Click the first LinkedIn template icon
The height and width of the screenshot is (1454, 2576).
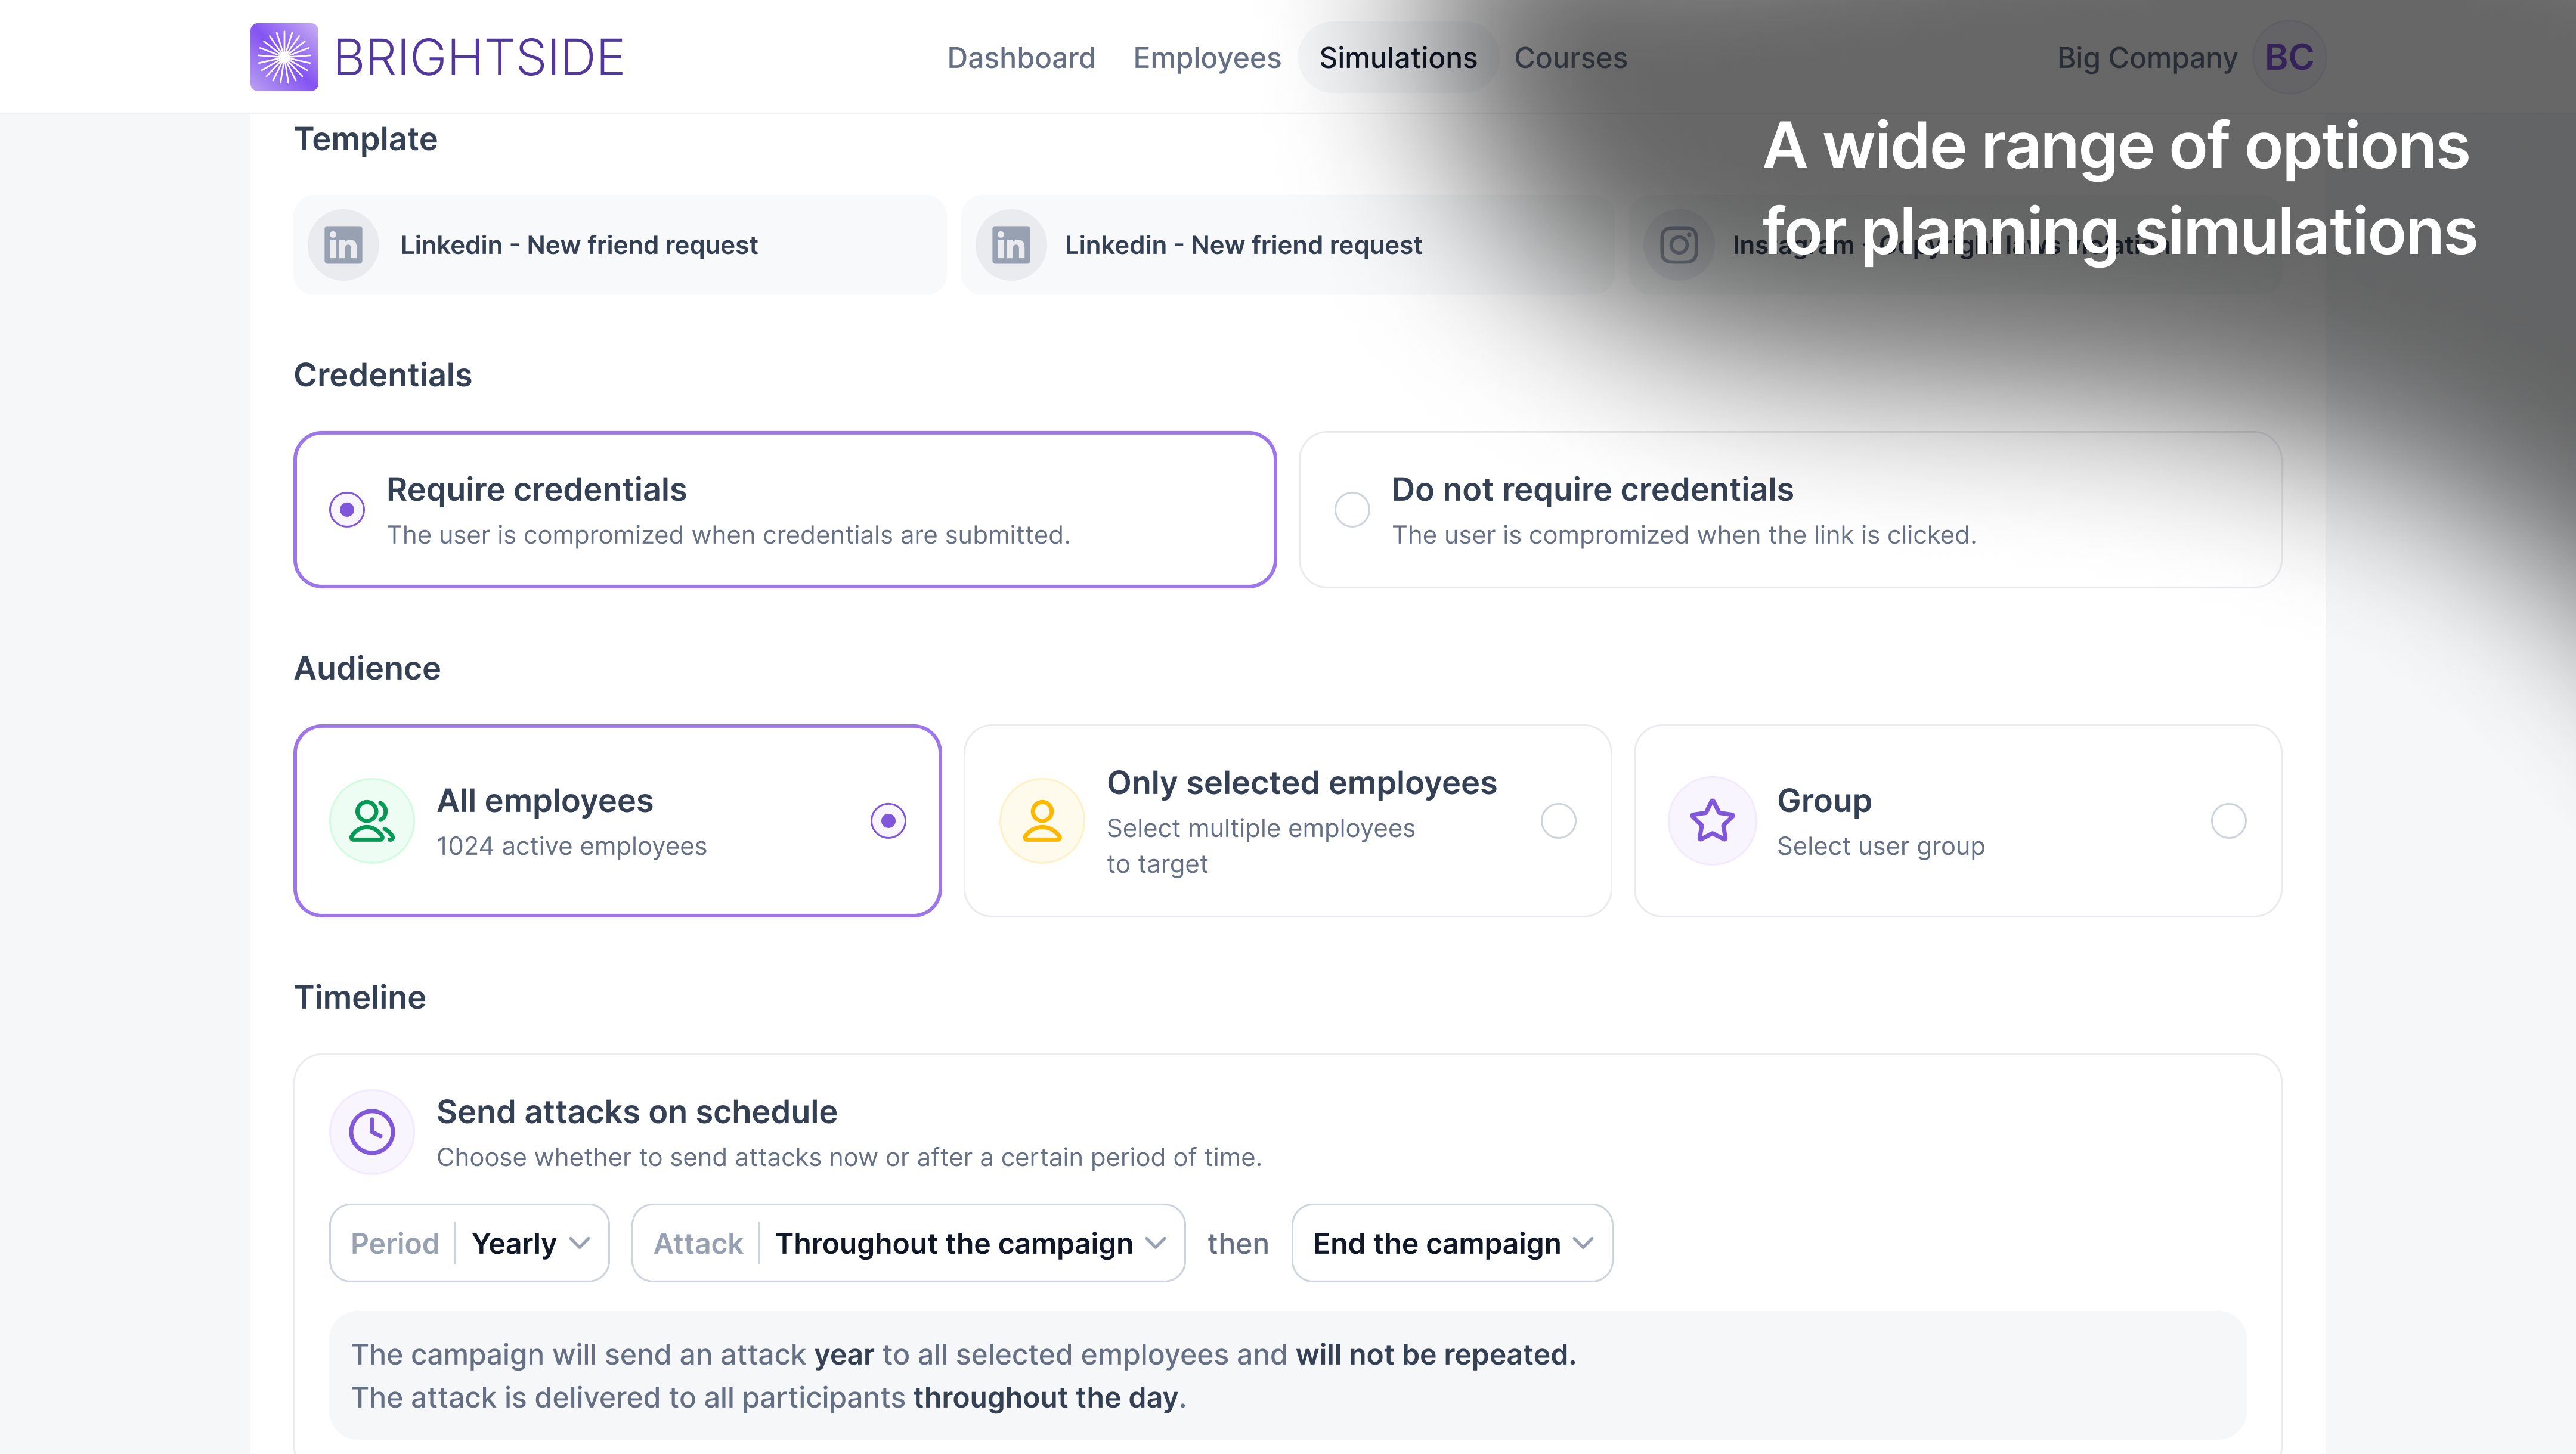pos(342,245)
